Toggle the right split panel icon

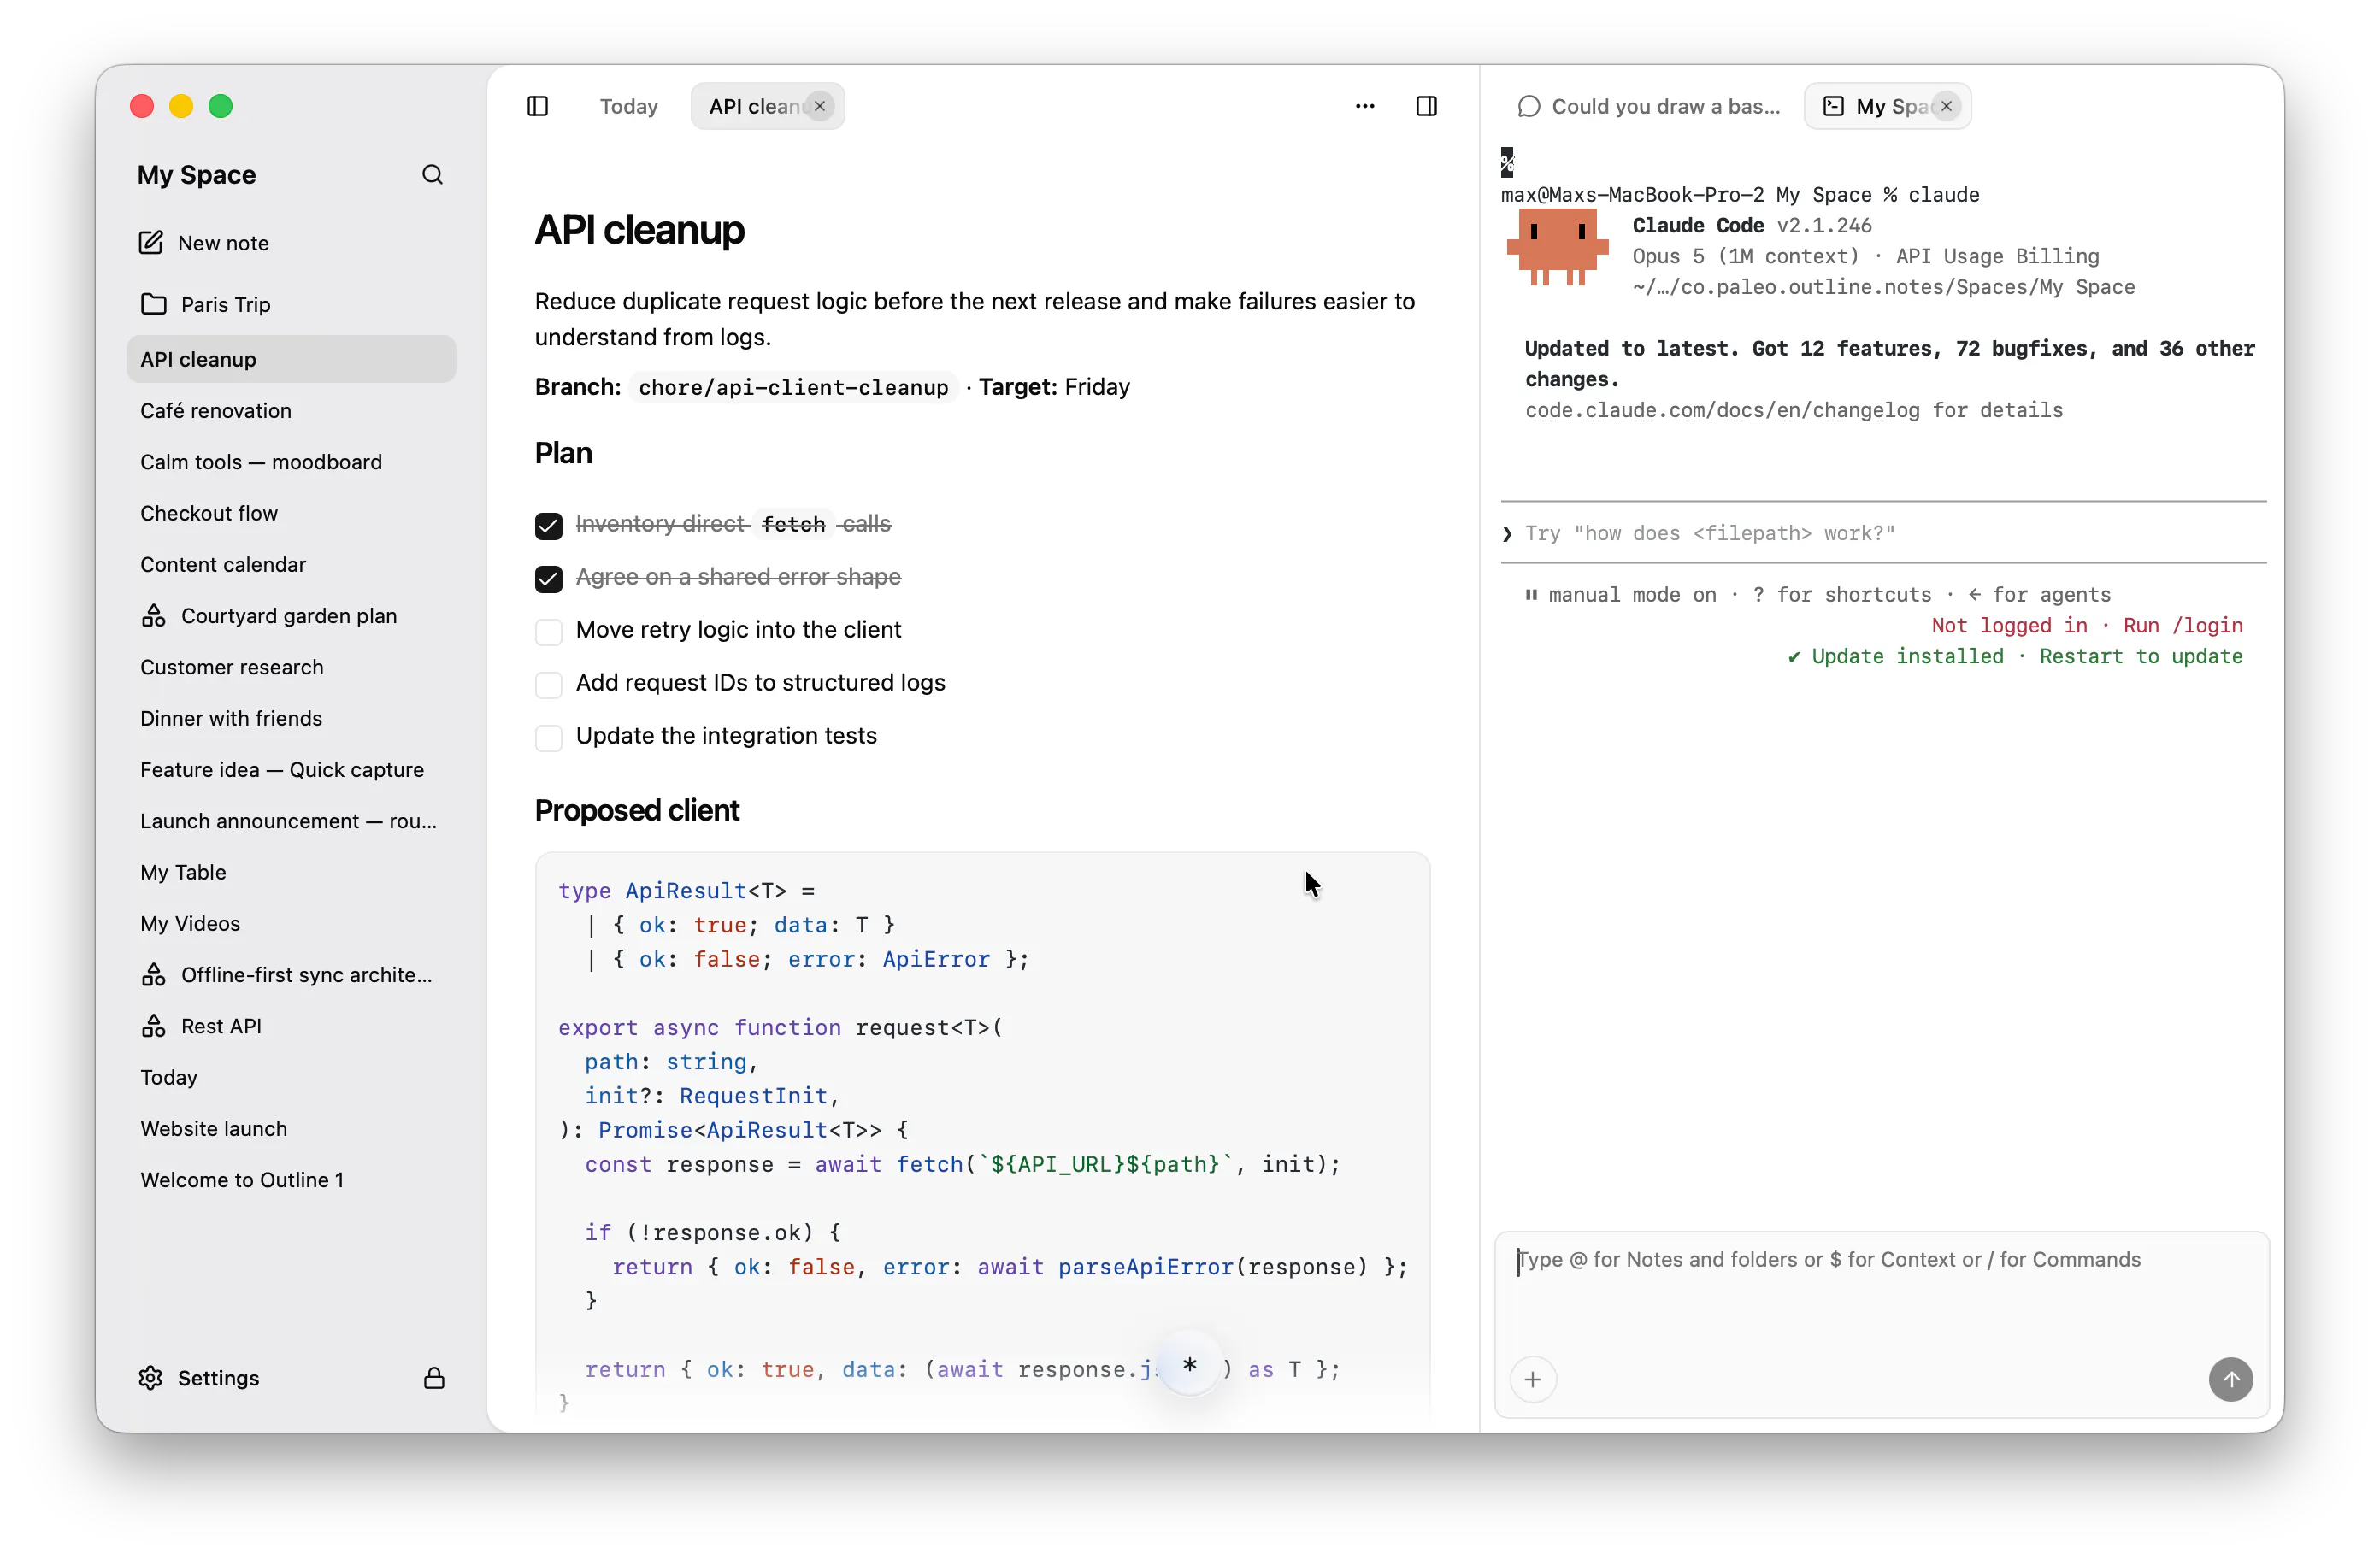(1427, 106)
